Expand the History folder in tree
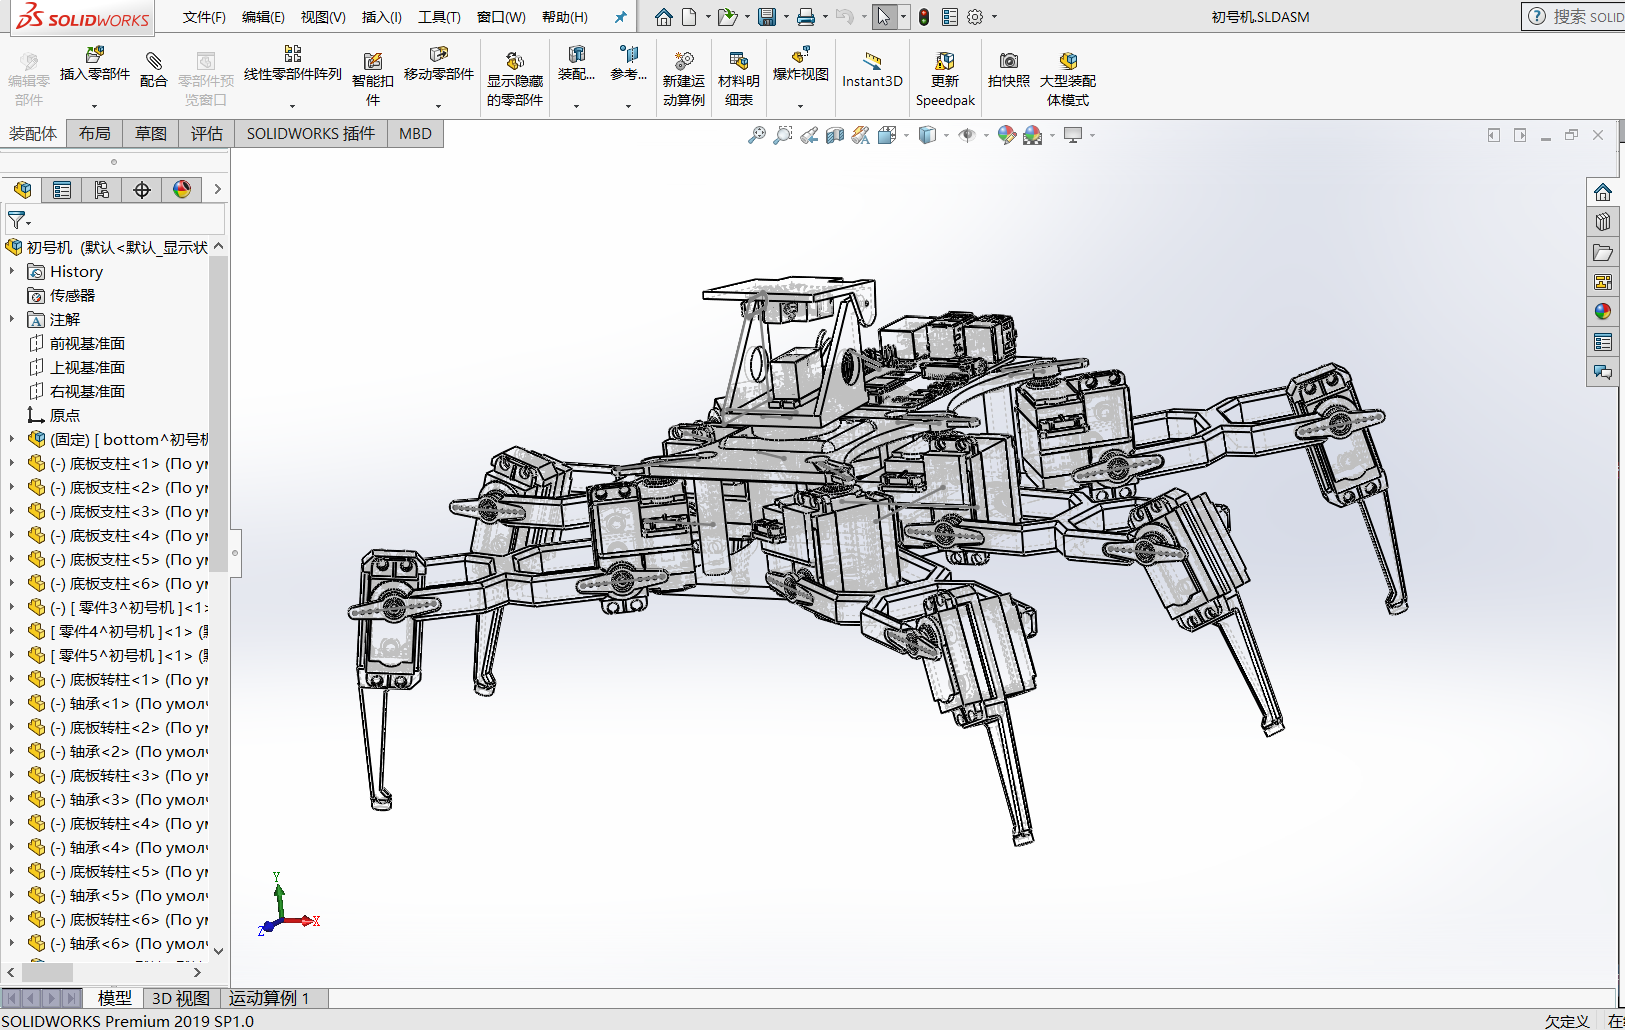1625x1030 pixels. [12, 271]
